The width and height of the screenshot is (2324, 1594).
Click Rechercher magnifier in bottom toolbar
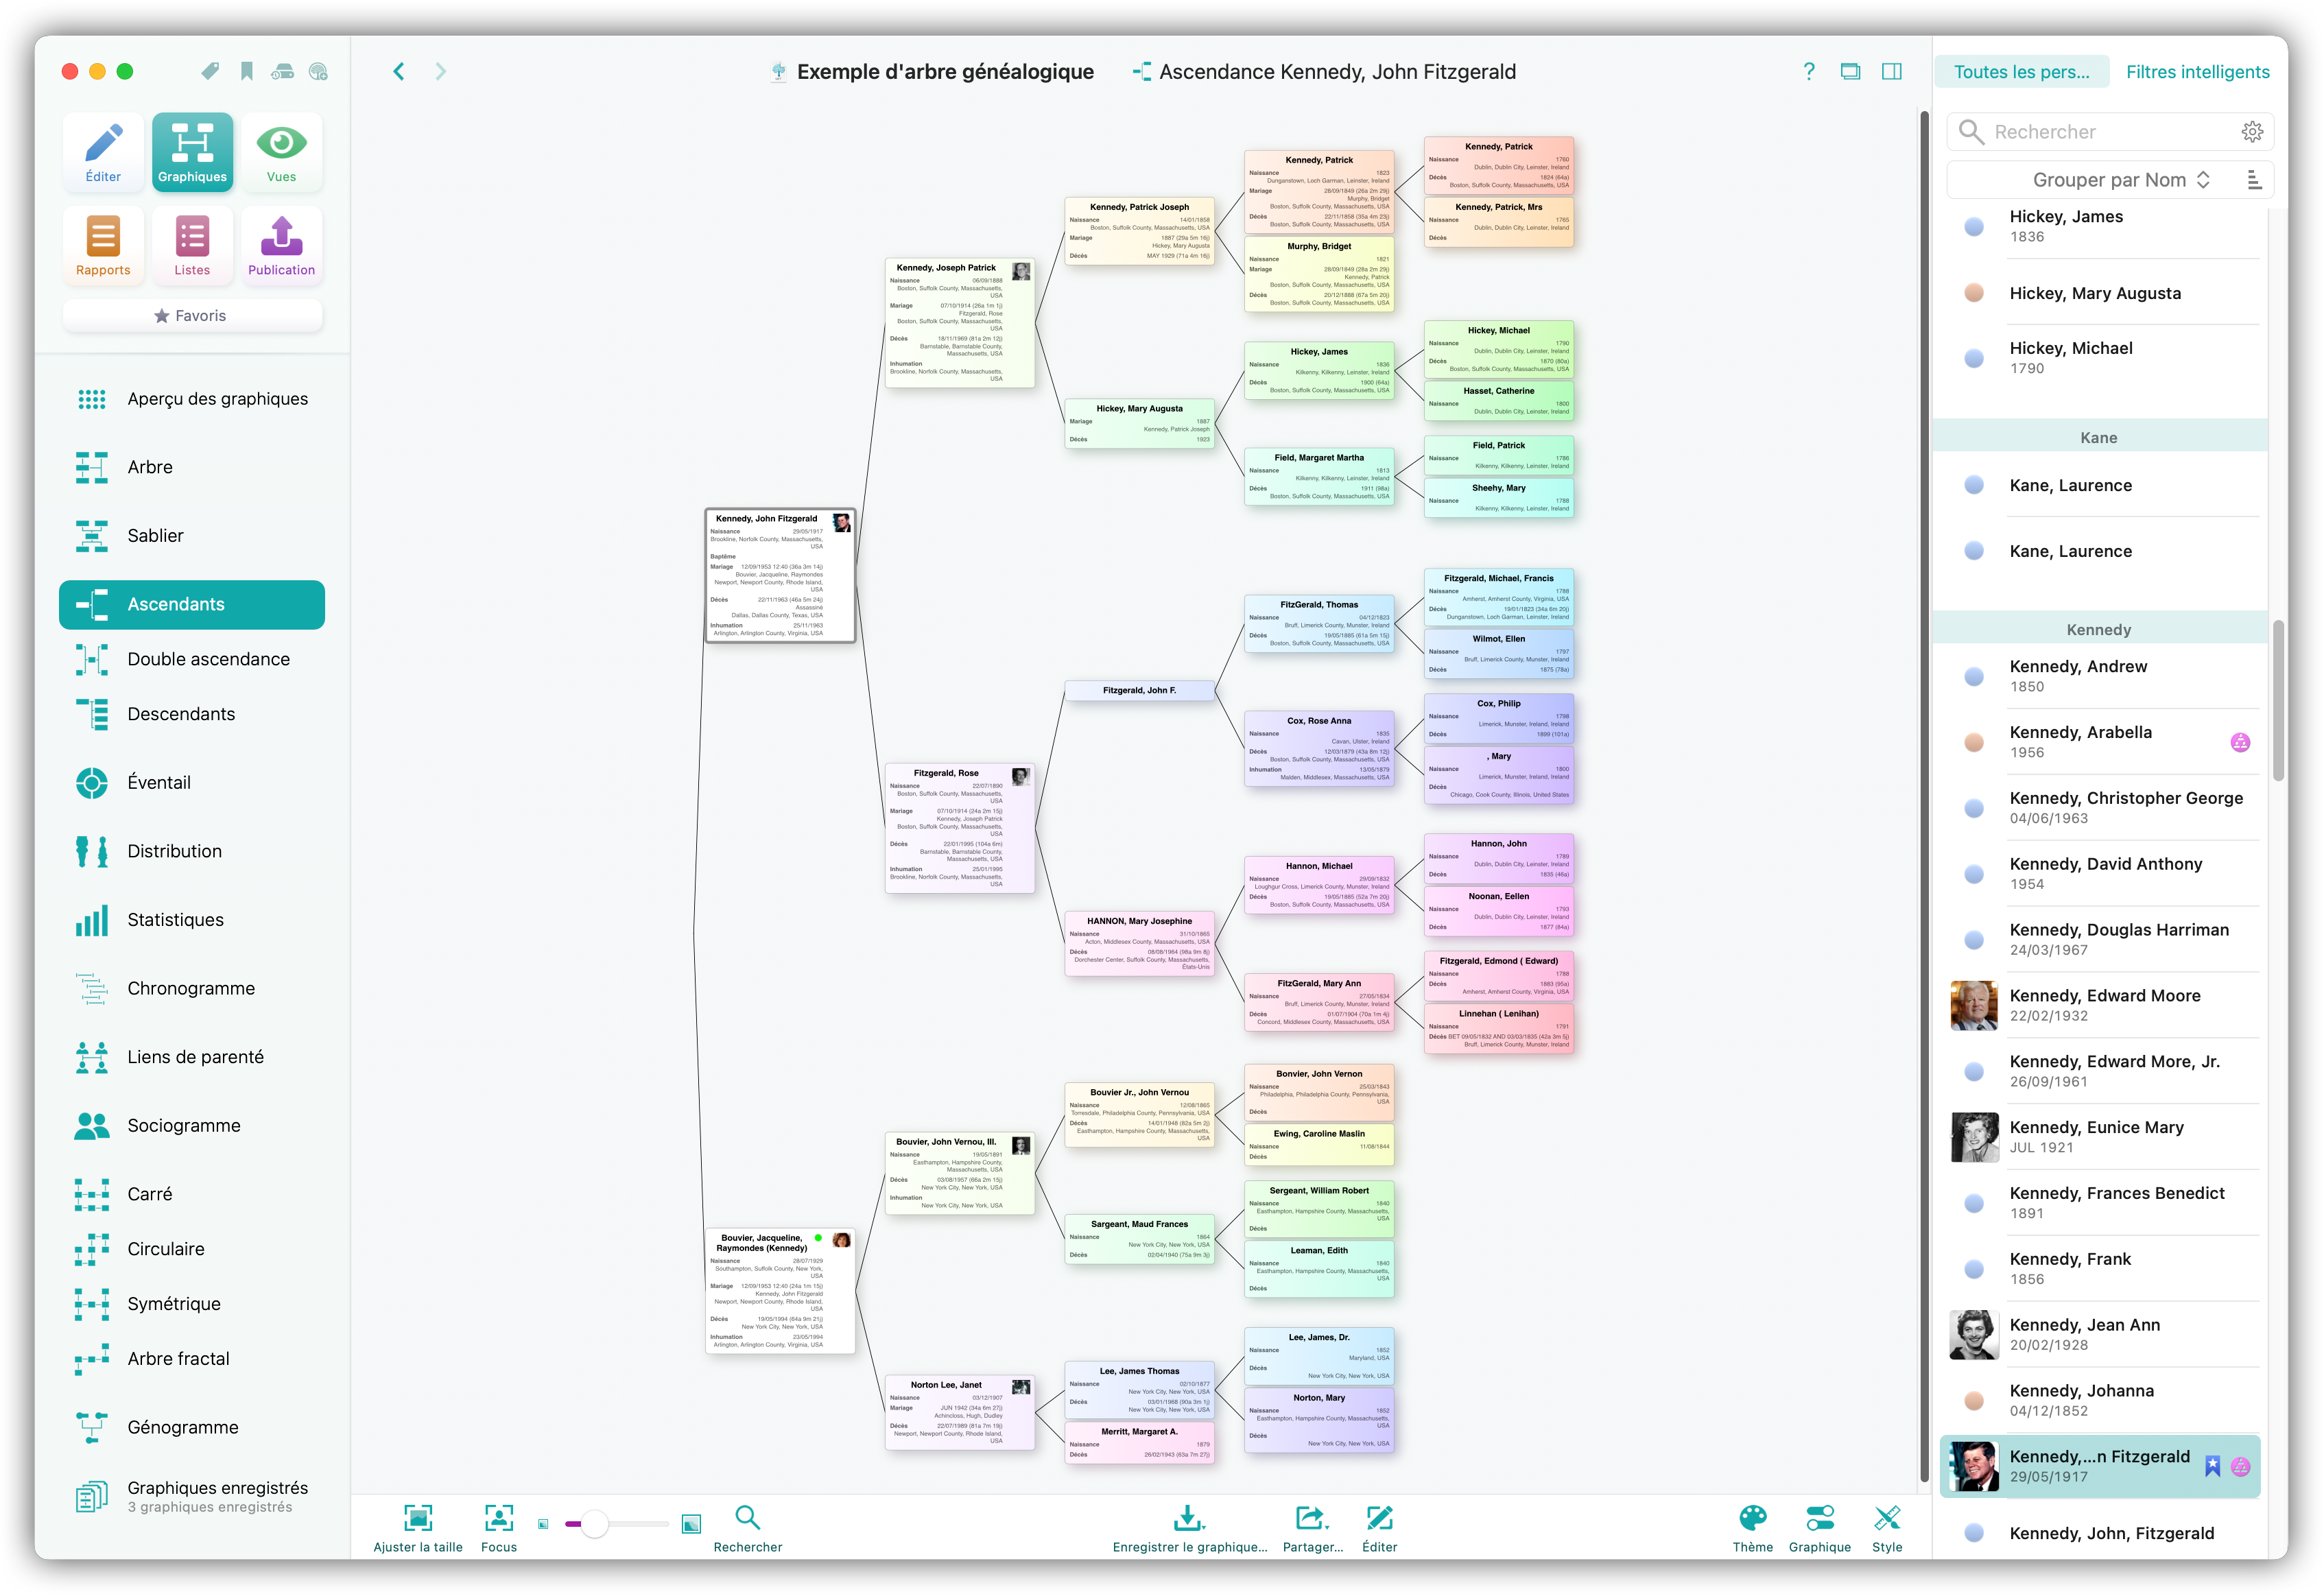pos(748,1527)
